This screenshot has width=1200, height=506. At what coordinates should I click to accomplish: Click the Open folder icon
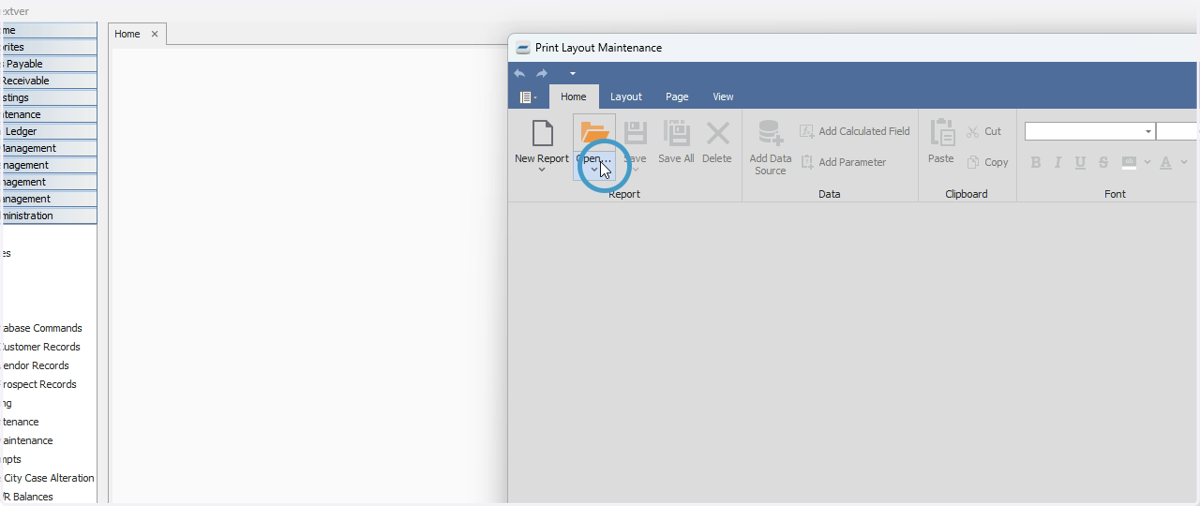pyautogui.click(x=594, y=132)
